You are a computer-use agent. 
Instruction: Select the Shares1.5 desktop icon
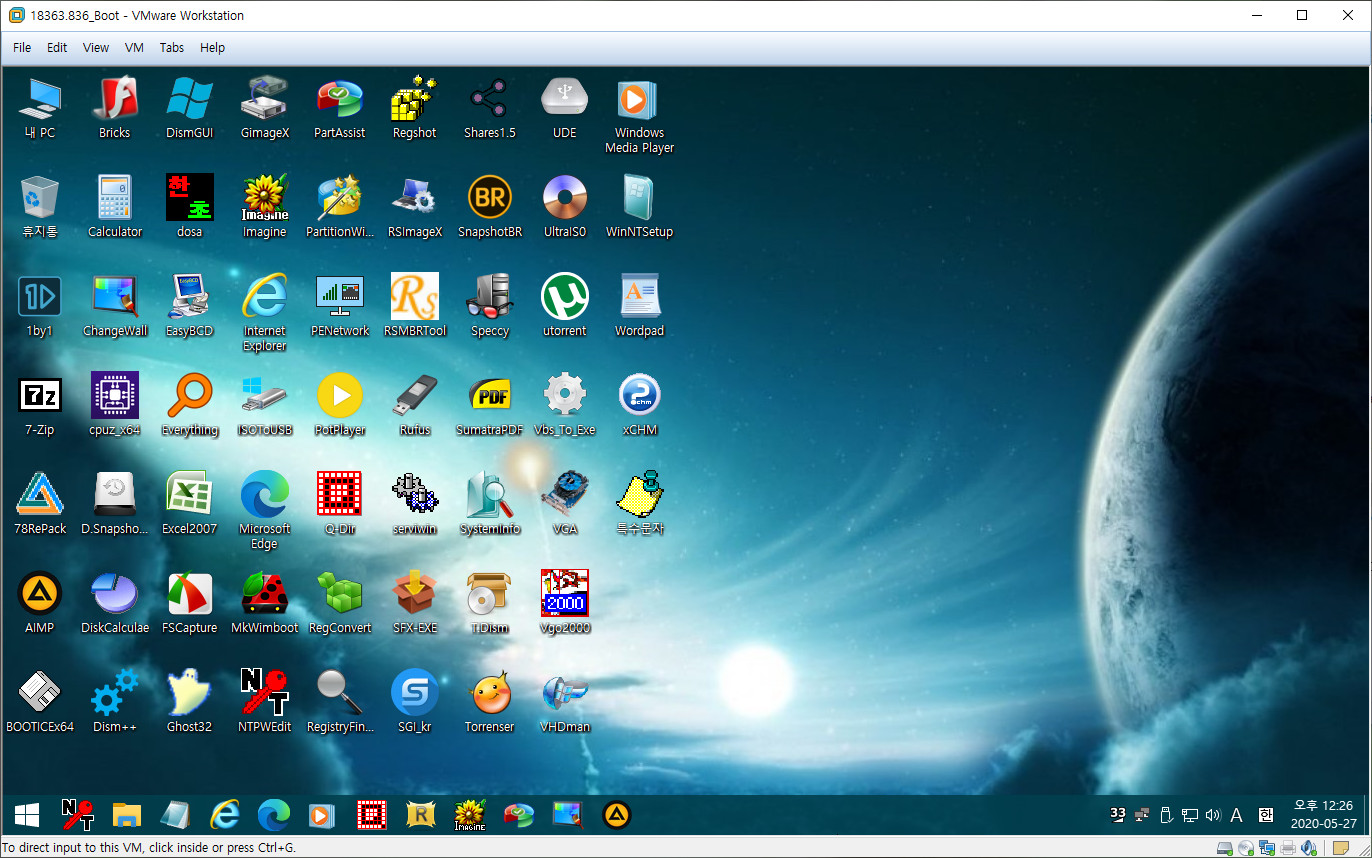(490, 108)
